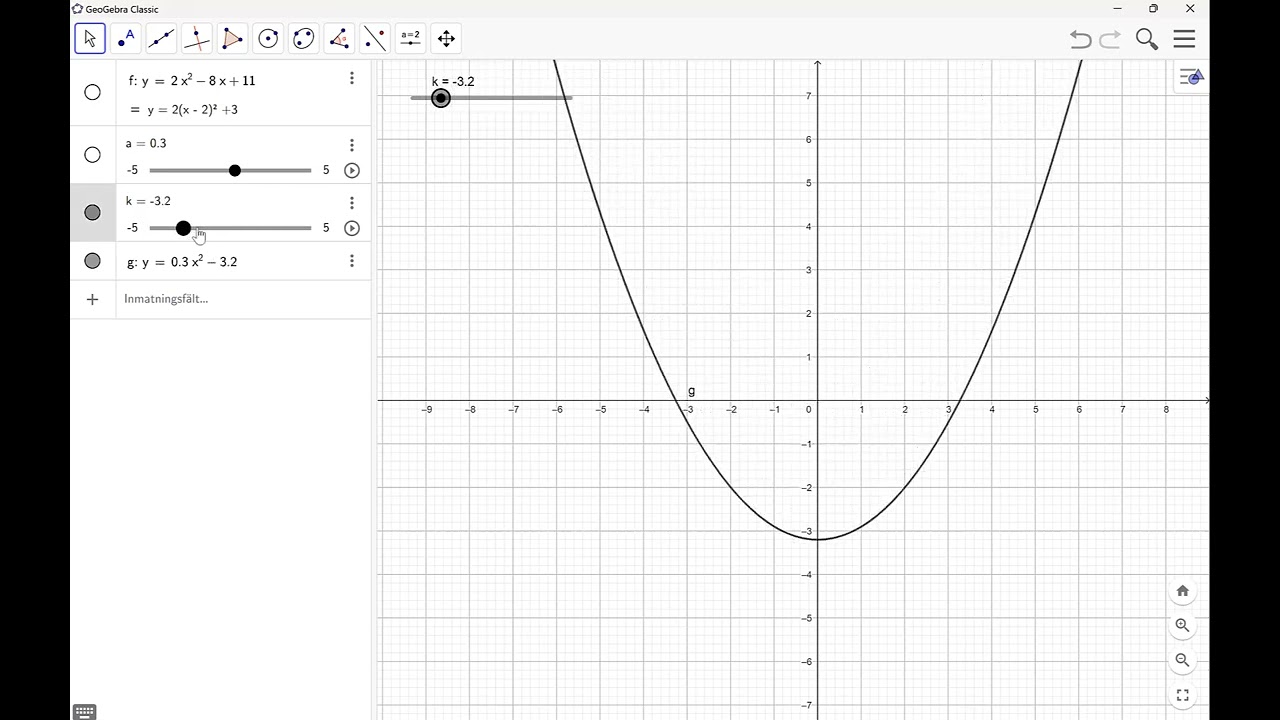Minimize the GeoGebra Classic window
This screenshot has width=1280, height=720.
point(1118,9)
